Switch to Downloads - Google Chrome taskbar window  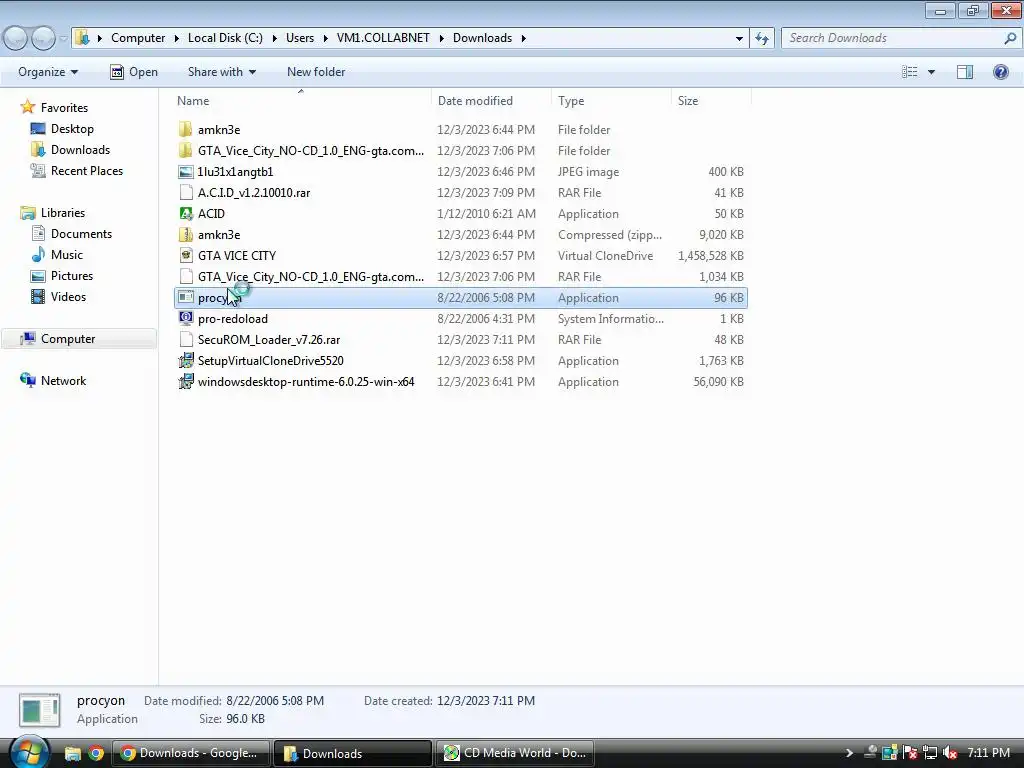tap(191, 754)
